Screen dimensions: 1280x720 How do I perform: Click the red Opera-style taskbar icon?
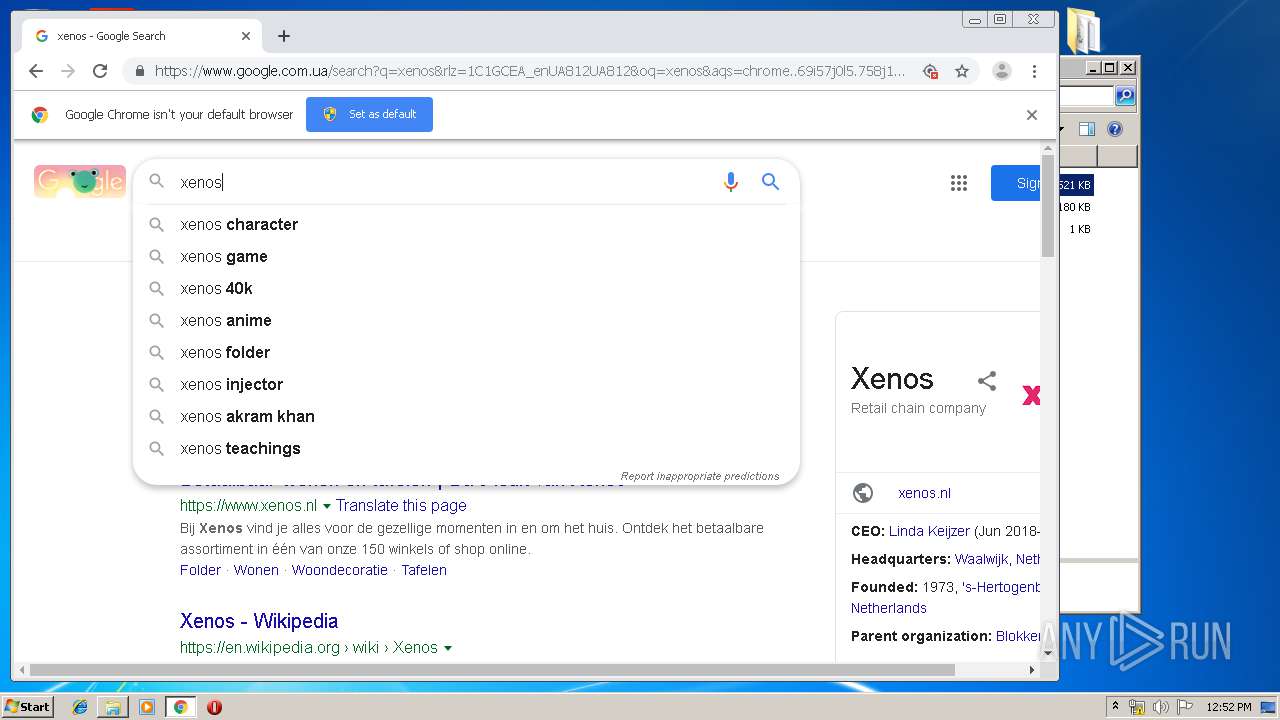coord(214,707)
